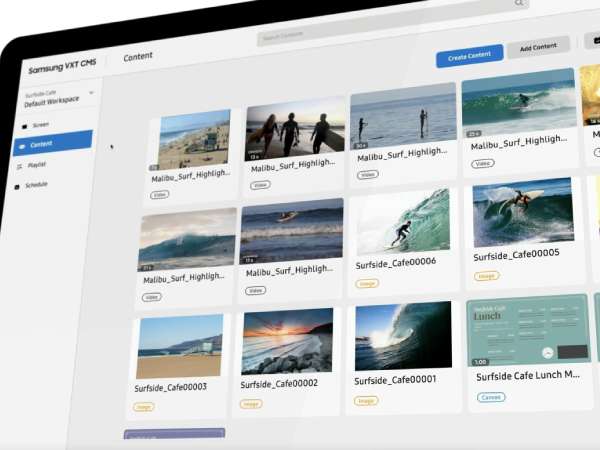Click the Image tag under Surfside_Cafe00005

point(487,276)
